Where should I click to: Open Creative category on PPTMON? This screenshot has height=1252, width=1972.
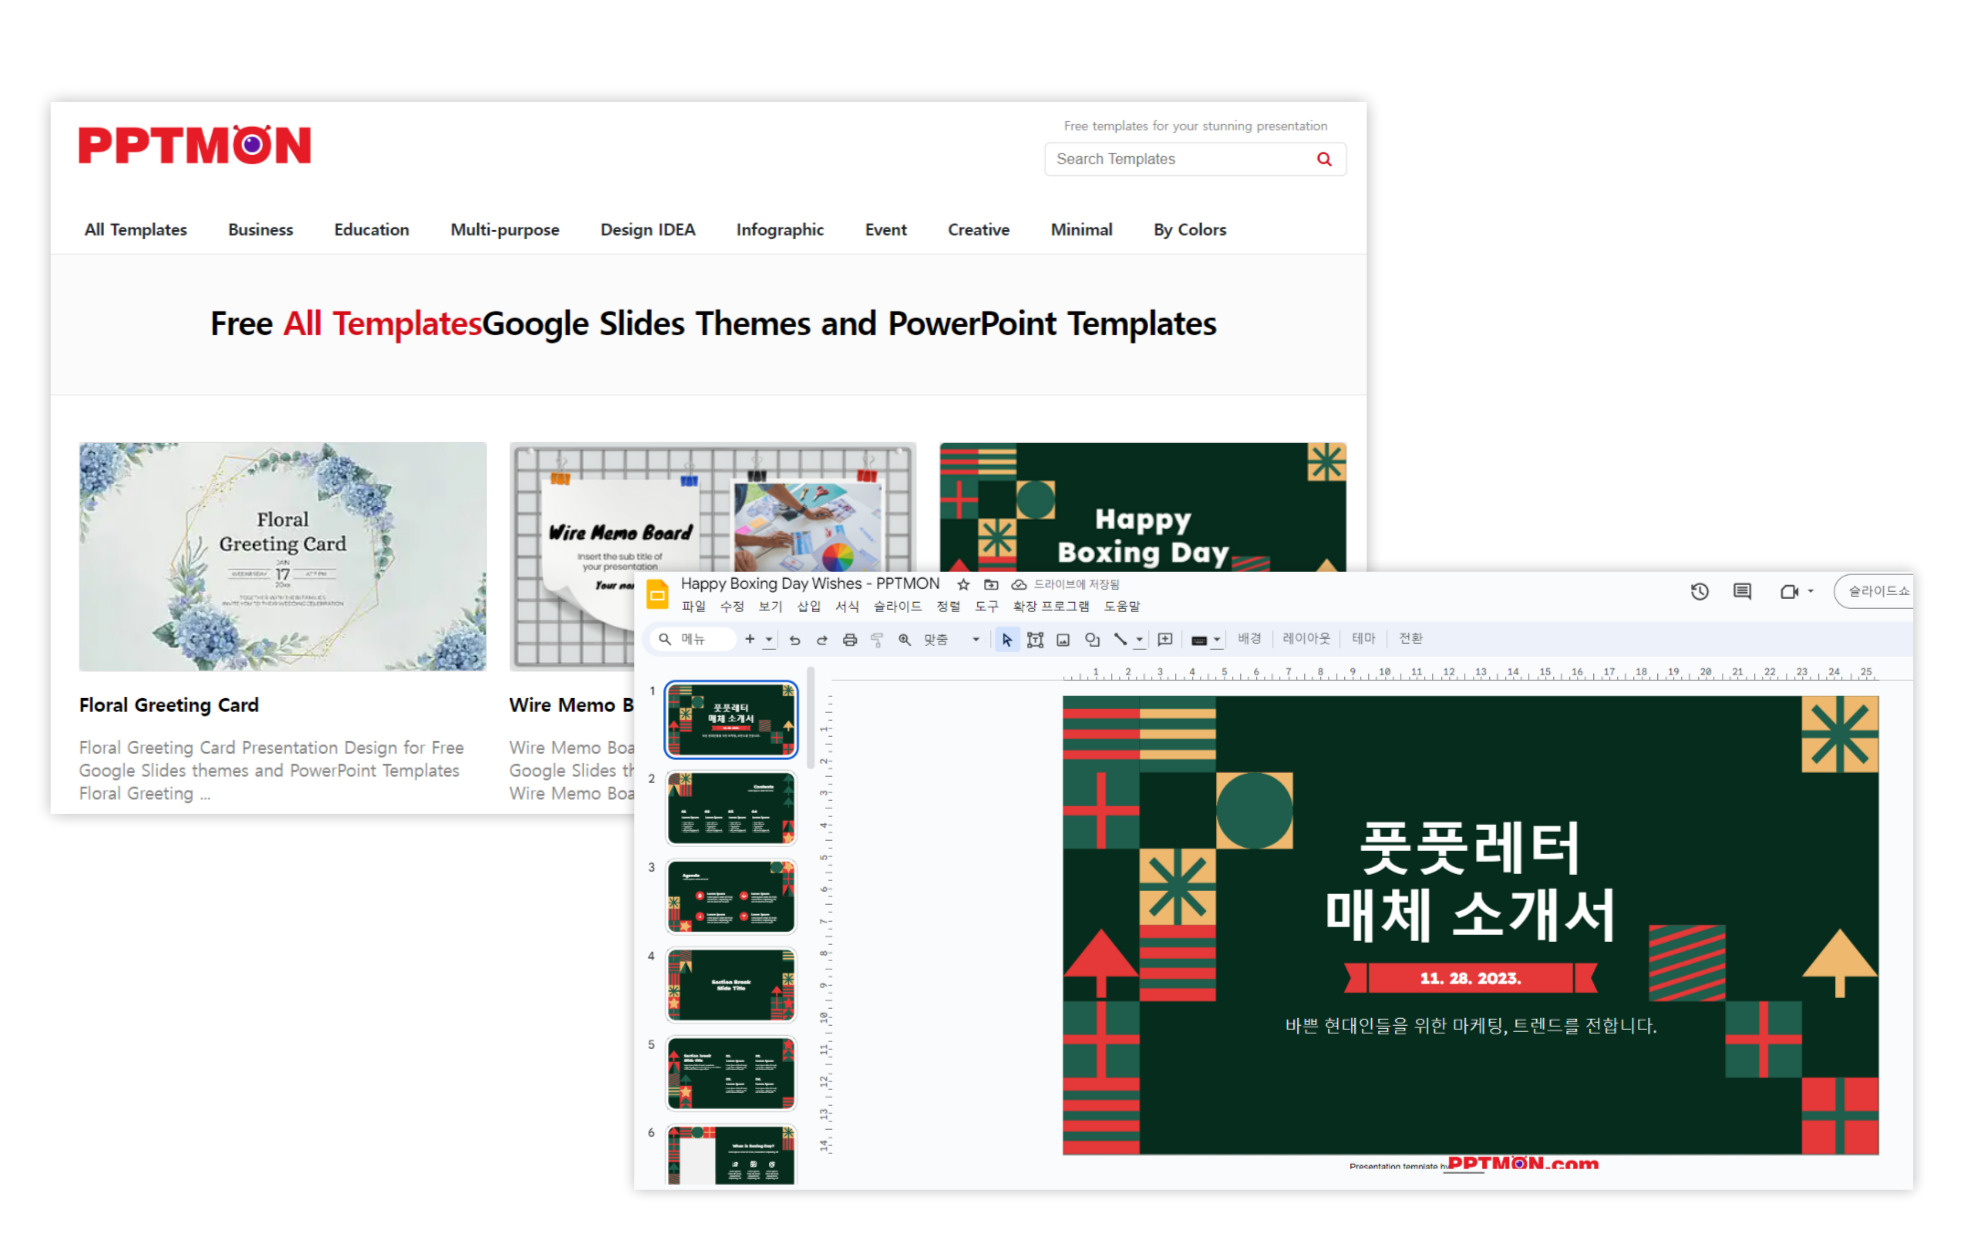click(x=979, y=230)
